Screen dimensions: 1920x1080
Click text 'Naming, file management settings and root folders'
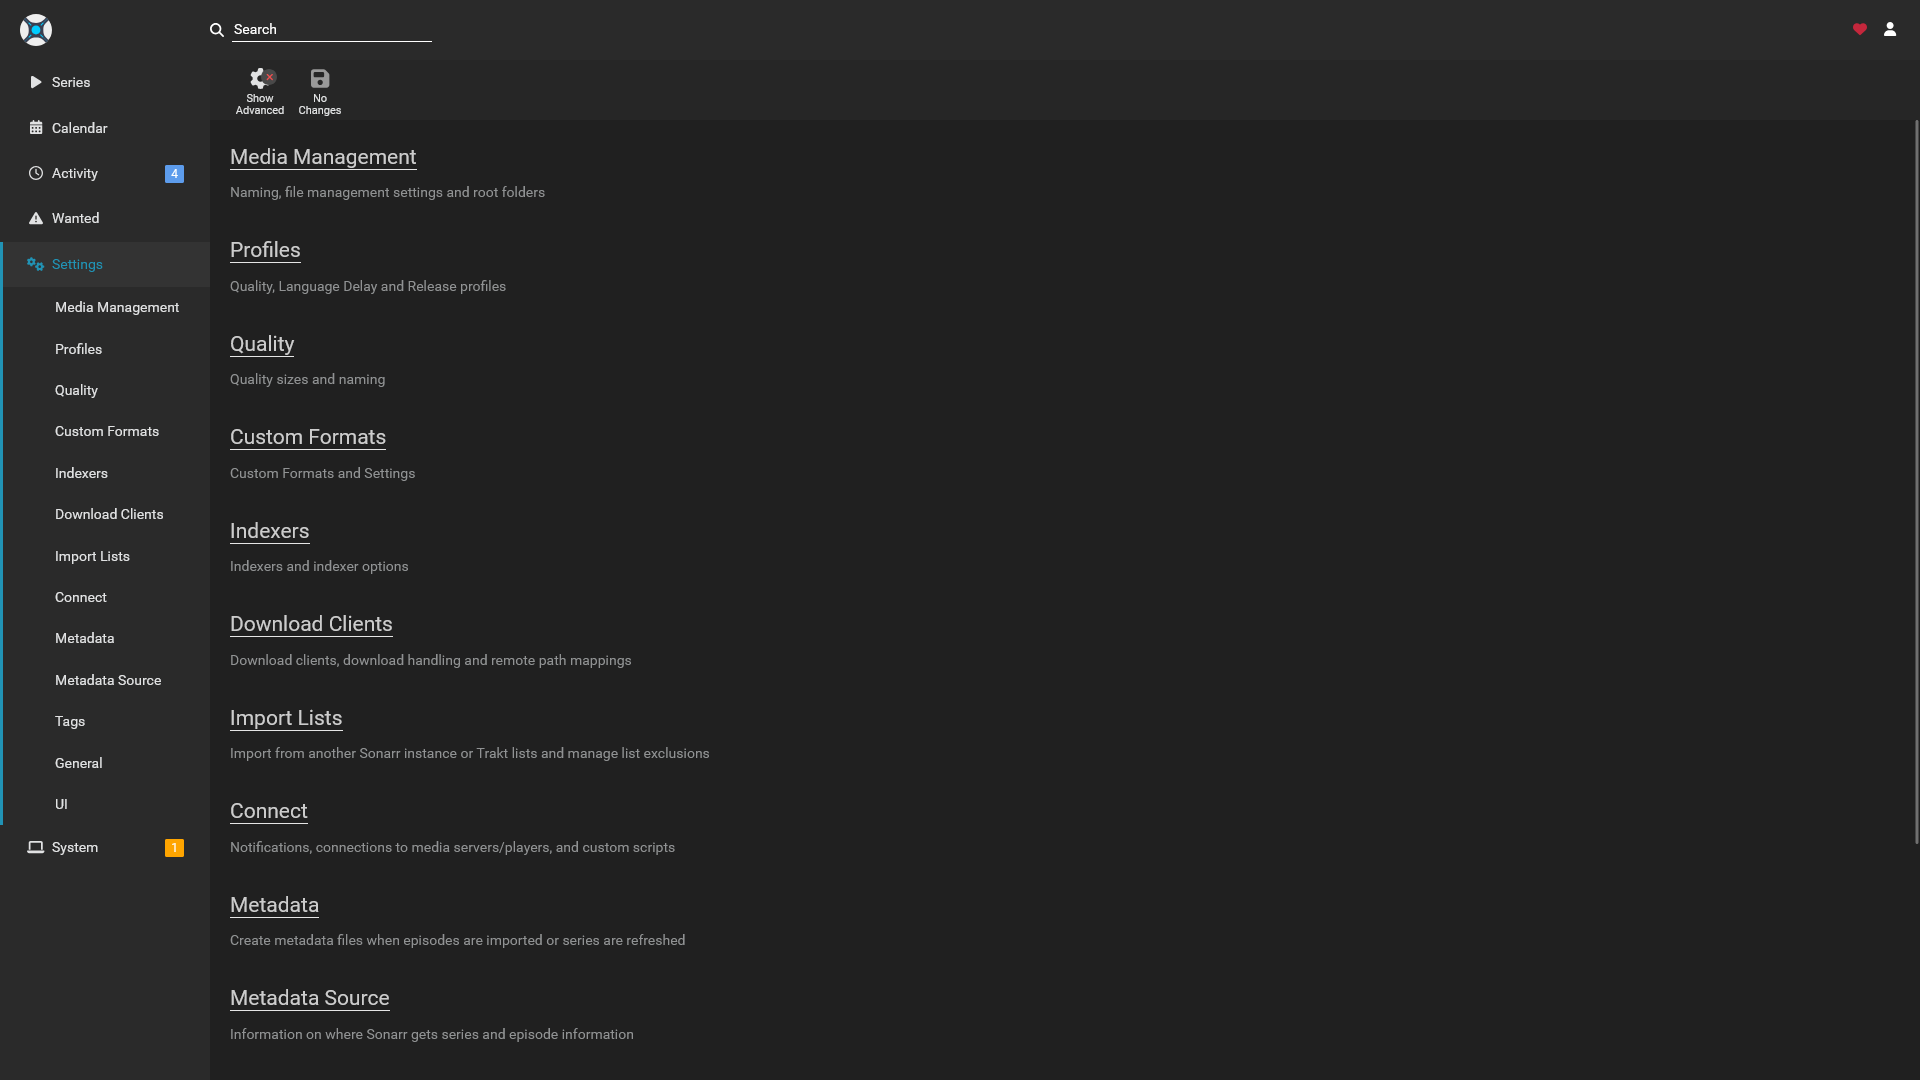click(x=387, y=192)
